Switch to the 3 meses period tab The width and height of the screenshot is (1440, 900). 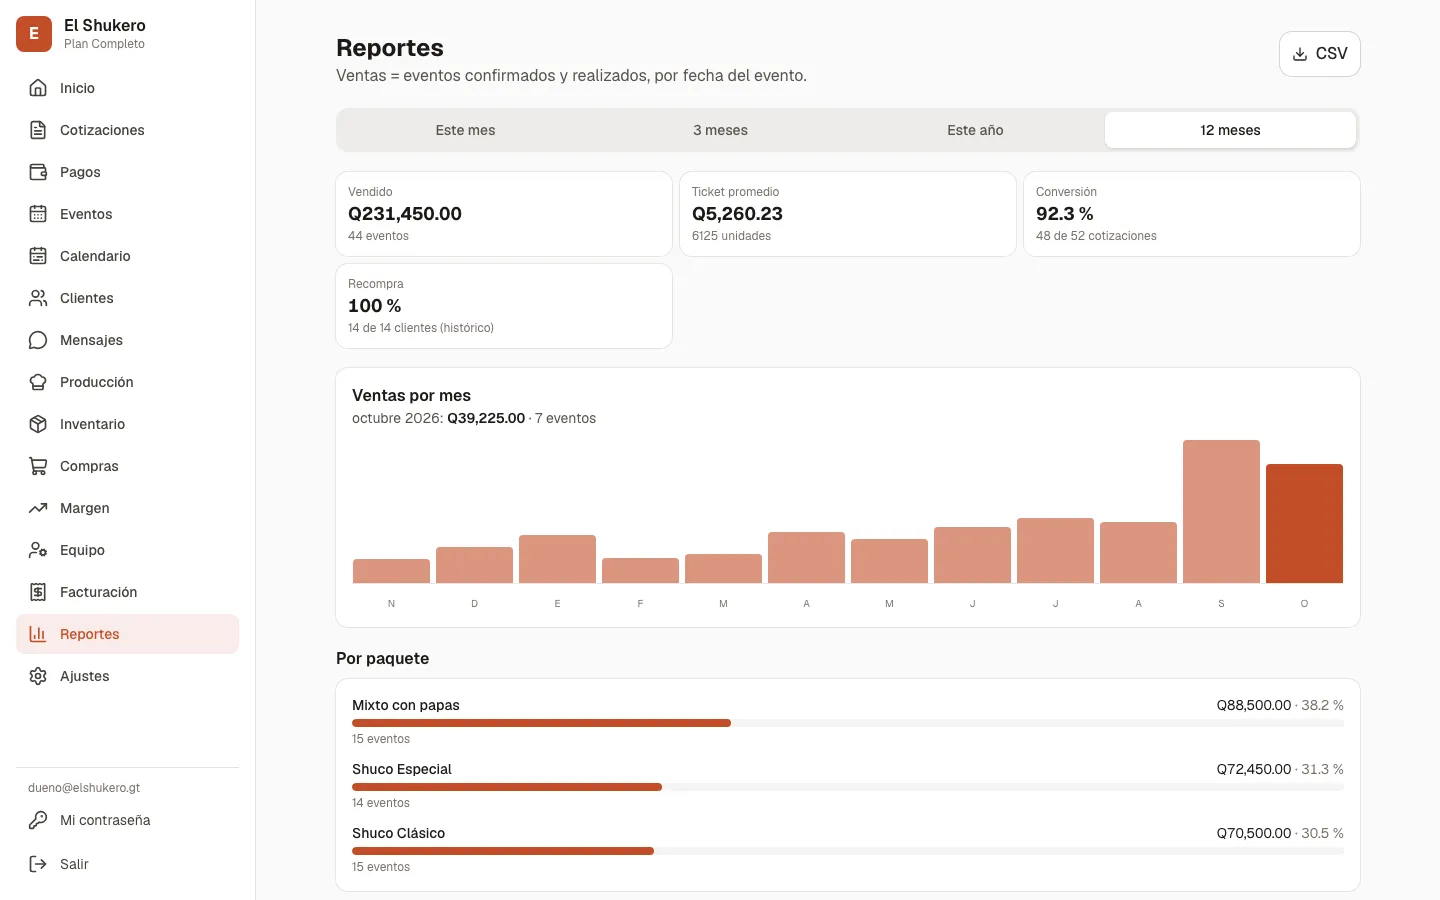point(720,130)
